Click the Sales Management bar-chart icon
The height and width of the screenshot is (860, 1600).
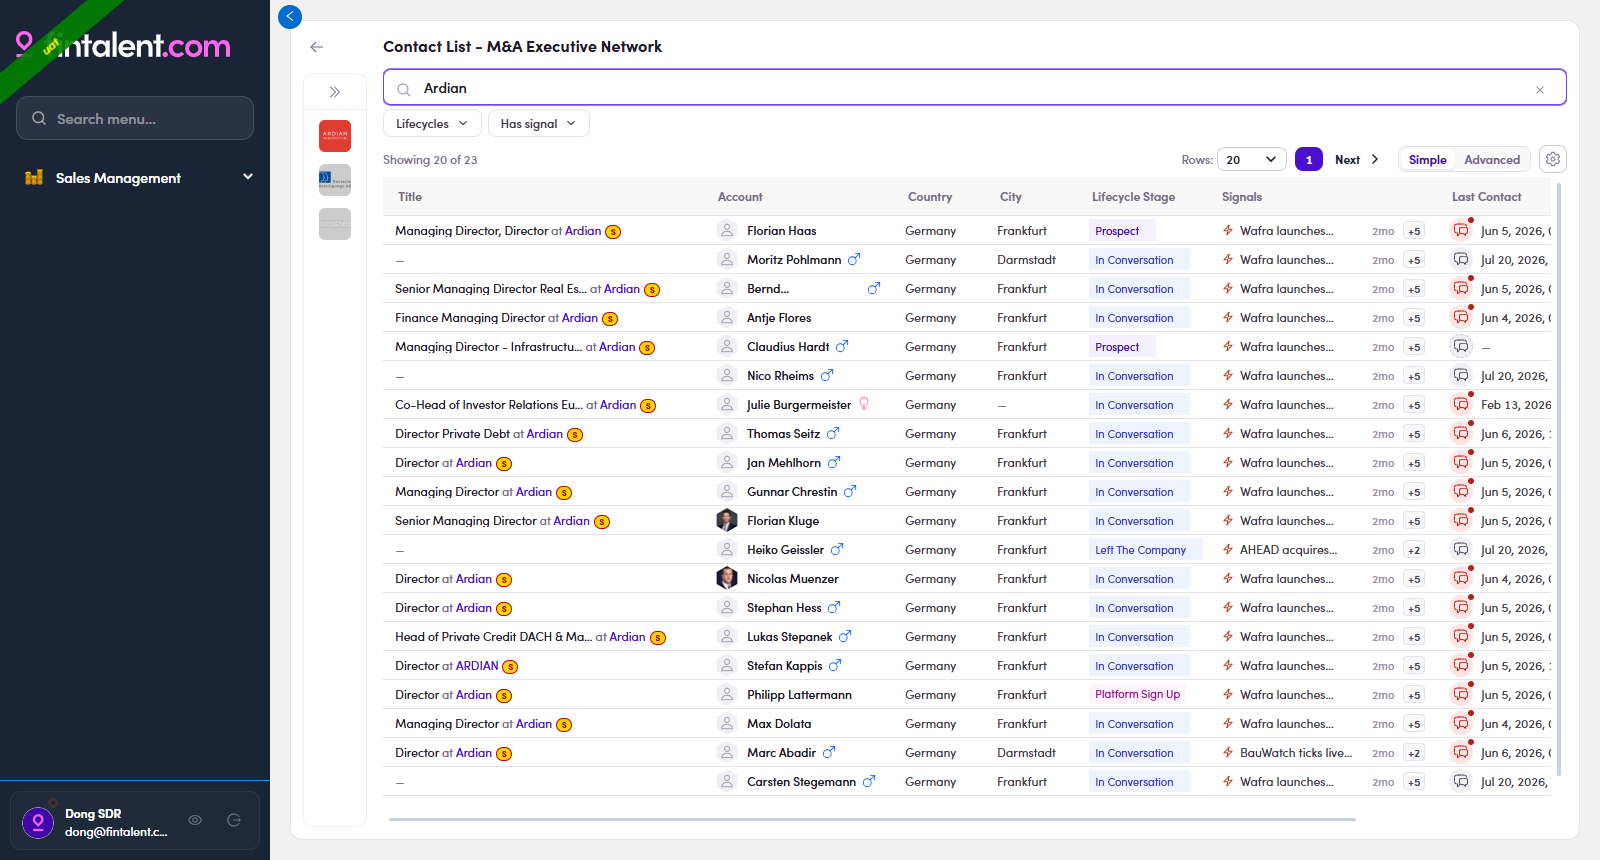coord(34,177)
